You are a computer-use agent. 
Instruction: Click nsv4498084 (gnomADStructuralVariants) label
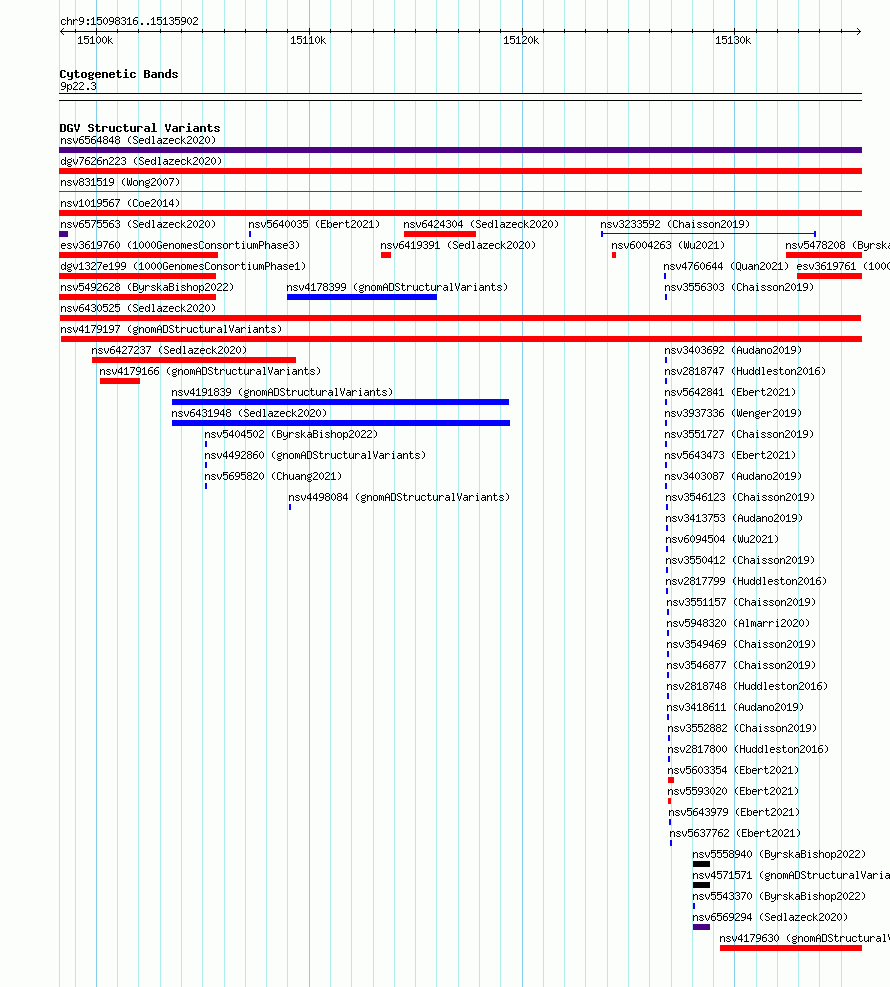(x=399, y=497)
